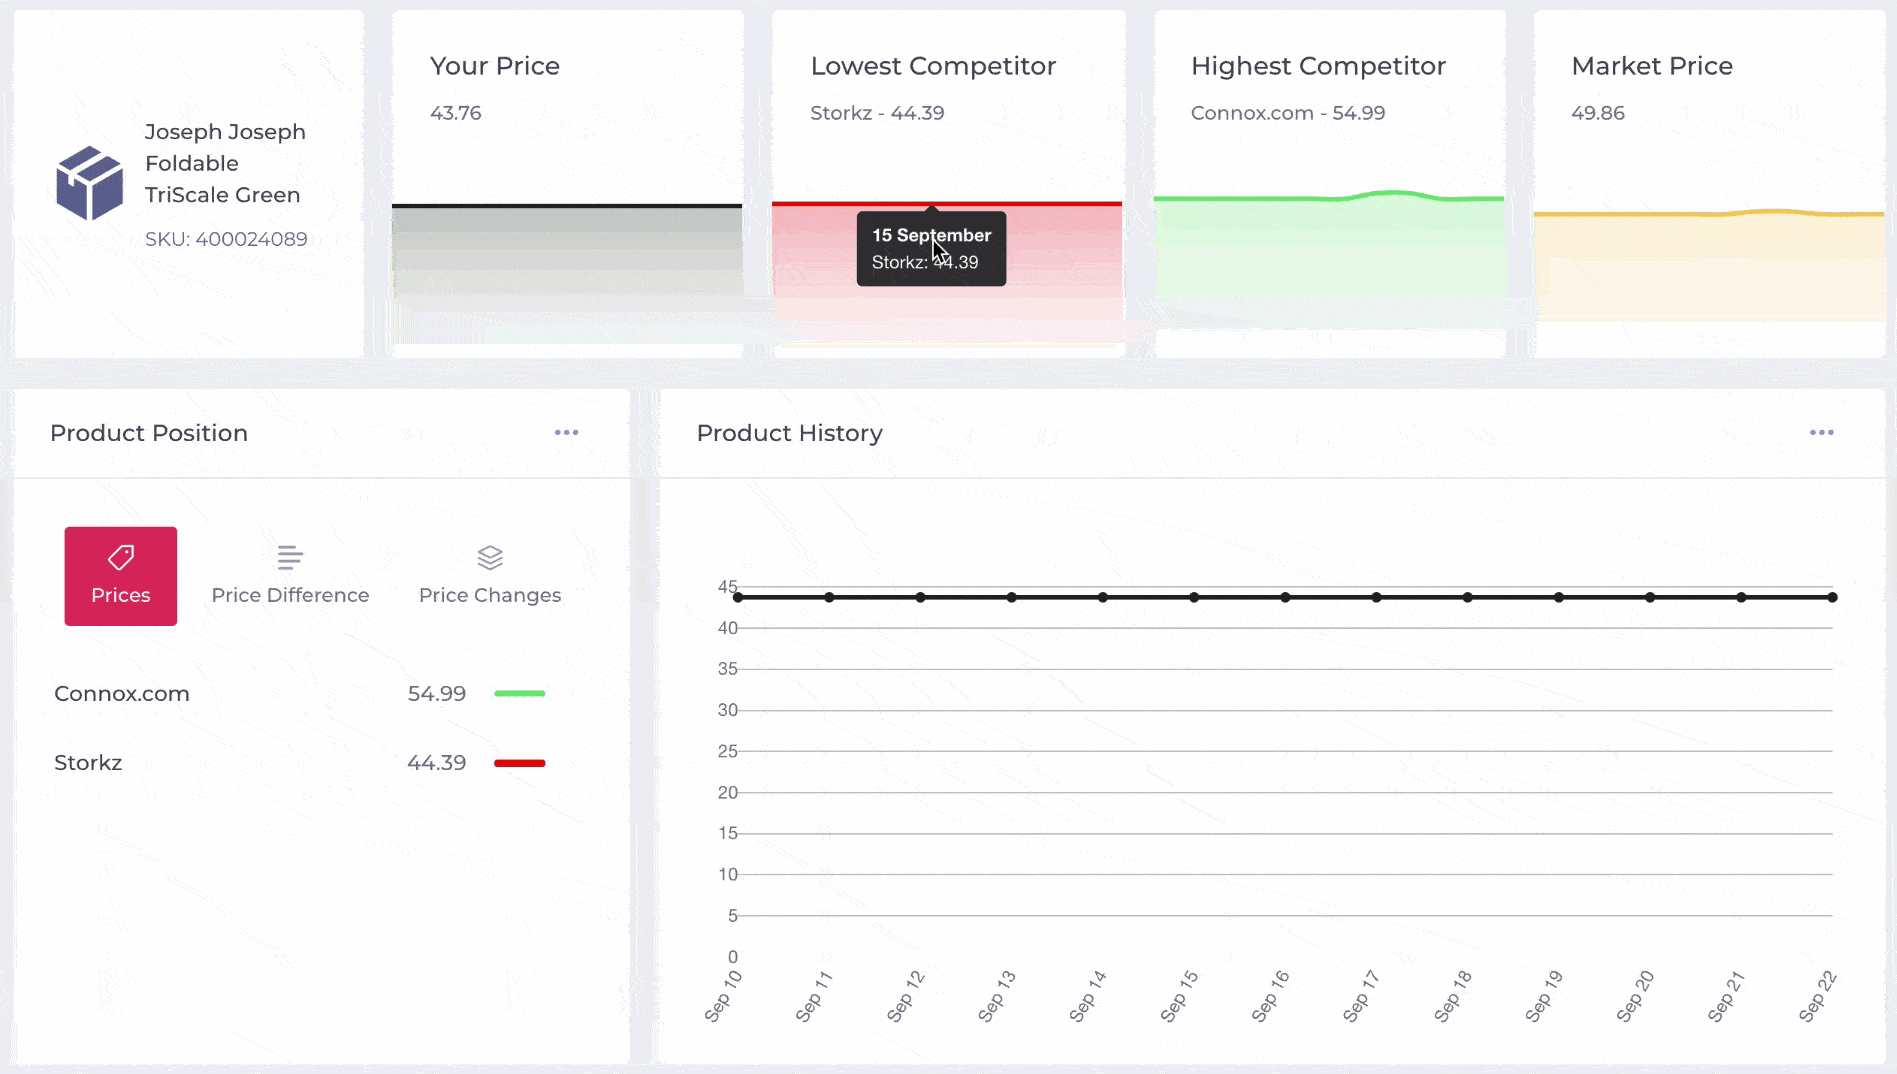
Task: Click the red Storkz color bar
Action: click(x=520, y=763)
